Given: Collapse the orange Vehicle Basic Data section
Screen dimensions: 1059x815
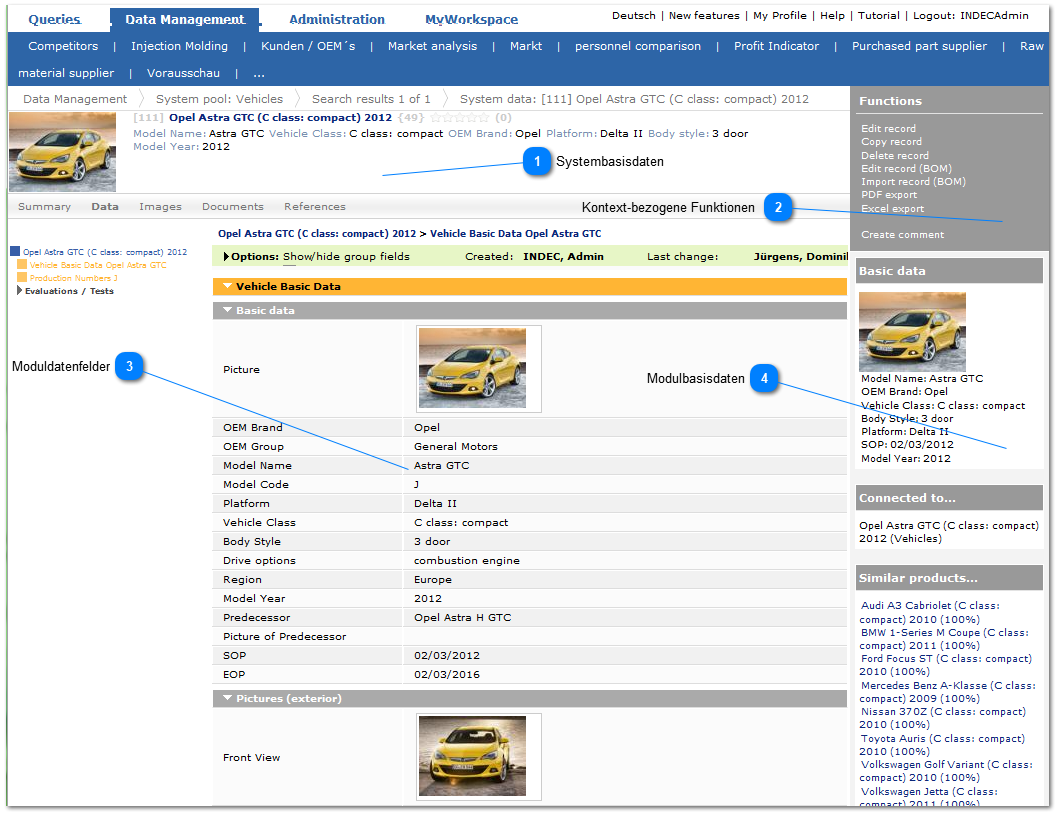Looking at the screenshot, I should 228,286.
